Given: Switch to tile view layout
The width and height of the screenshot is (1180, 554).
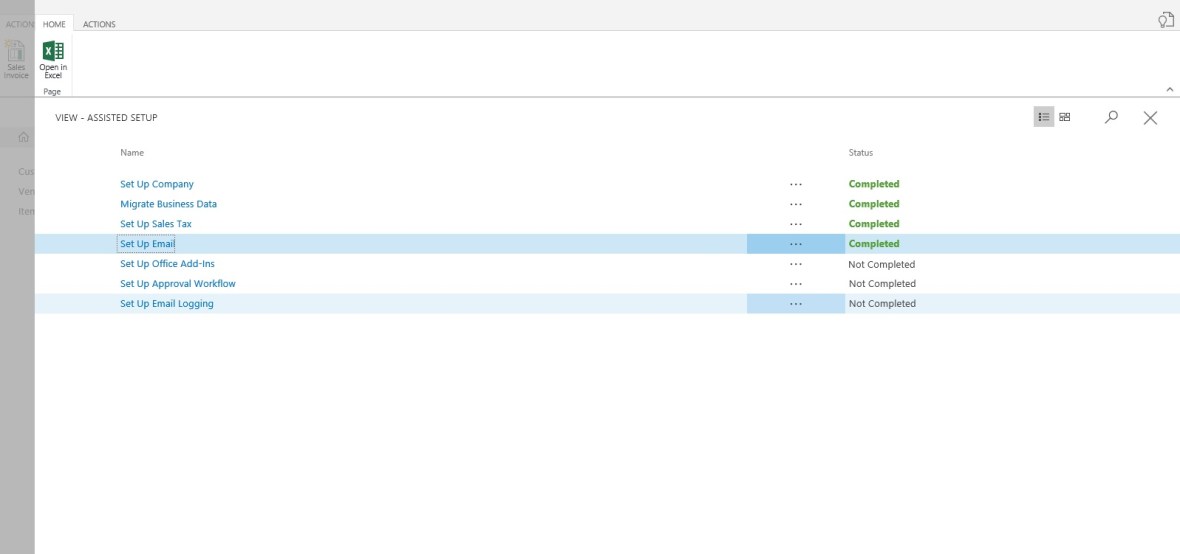Looking at the screenshot, I should pyautogui.click(x=1065, y=117).
